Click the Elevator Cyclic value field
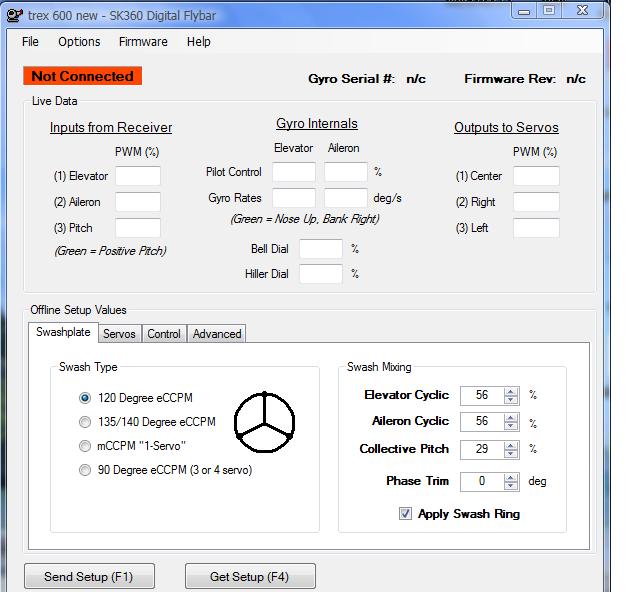 (x=482, y=395)
